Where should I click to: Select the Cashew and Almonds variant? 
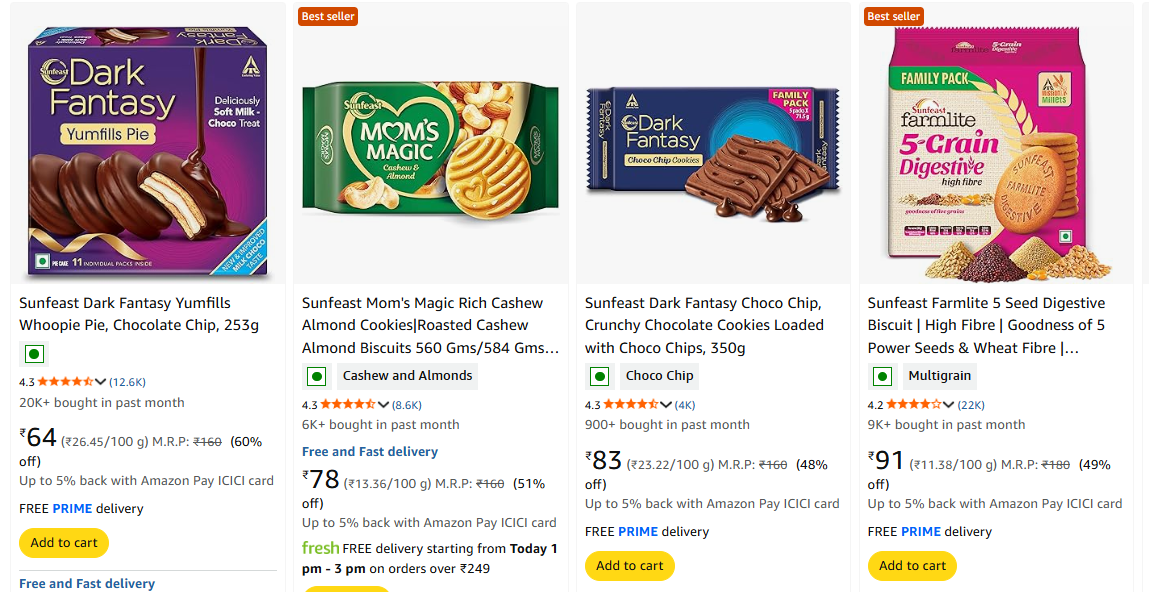(407, 376)
